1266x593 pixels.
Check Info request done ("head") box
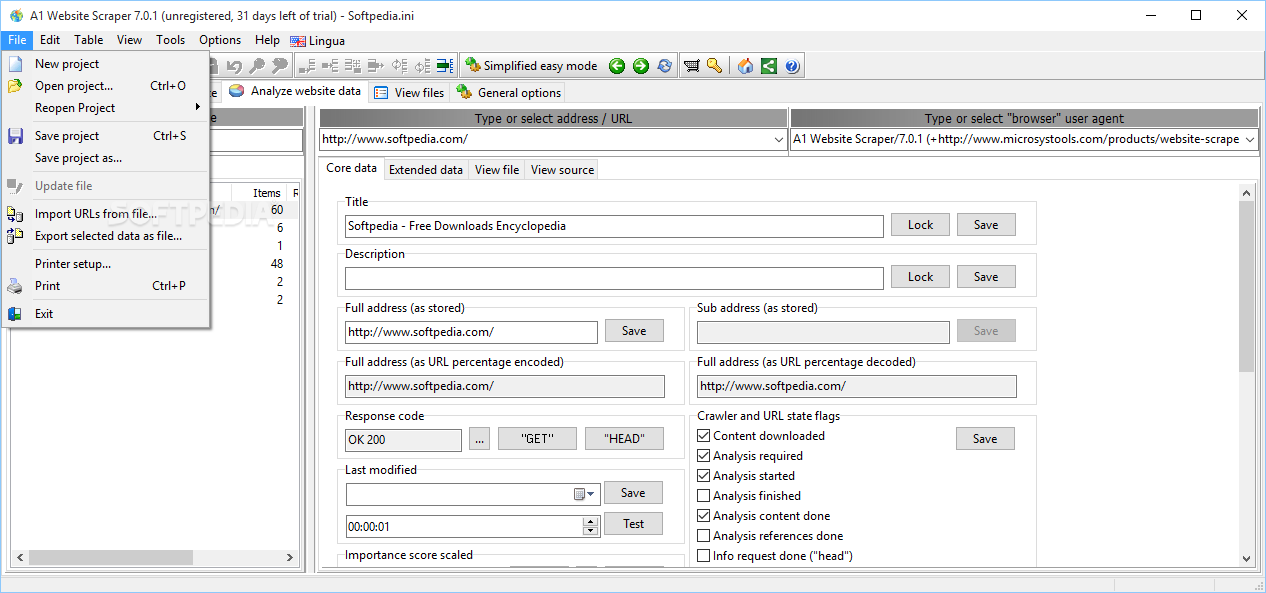[704, 556]
